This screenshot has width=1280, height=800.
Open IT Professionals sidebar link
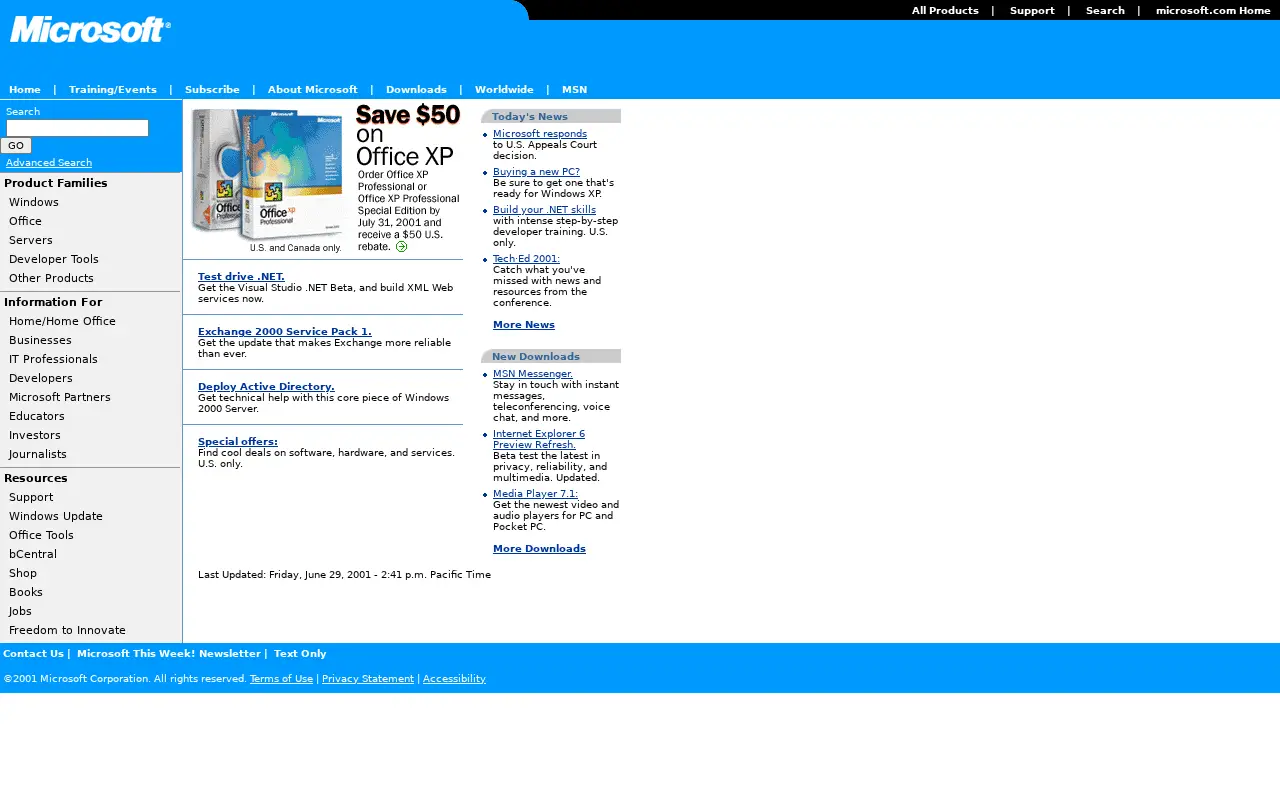tap(53, 359)
